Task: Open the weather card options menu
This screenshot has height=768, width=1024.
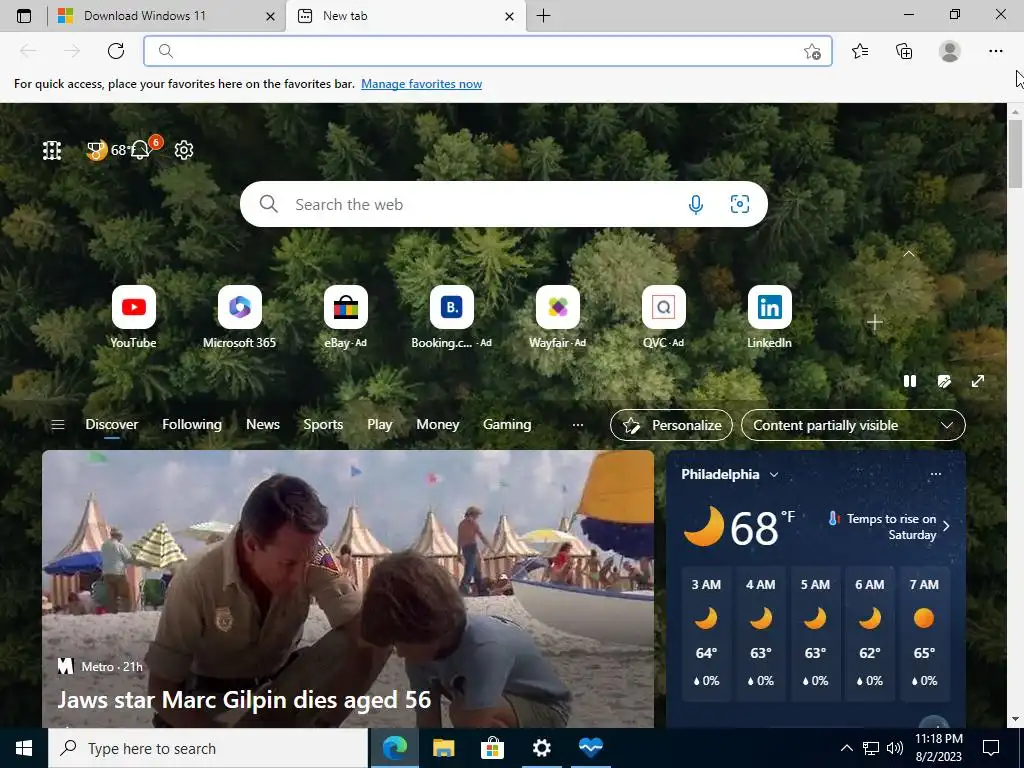Action: point(935,474)
